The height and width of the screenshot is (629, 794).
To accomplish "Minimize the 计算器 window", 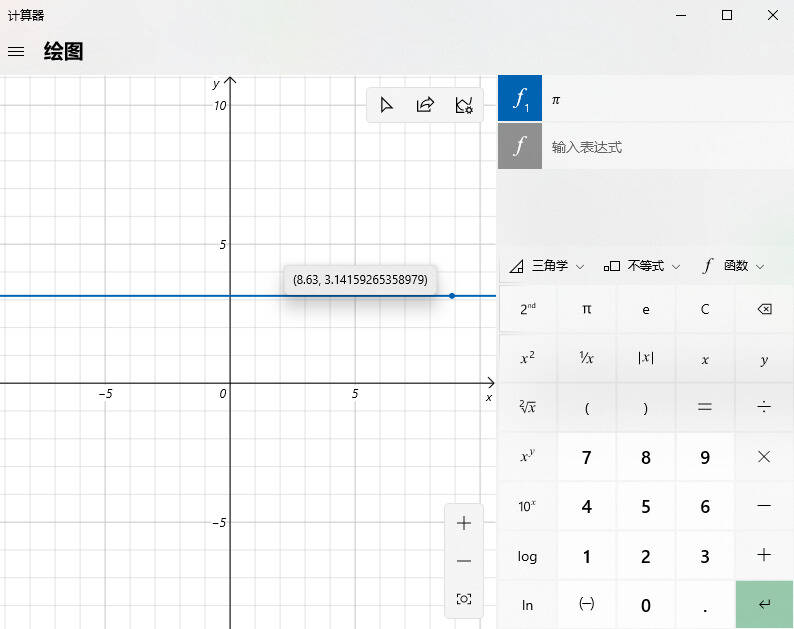I will click(681, 15).
